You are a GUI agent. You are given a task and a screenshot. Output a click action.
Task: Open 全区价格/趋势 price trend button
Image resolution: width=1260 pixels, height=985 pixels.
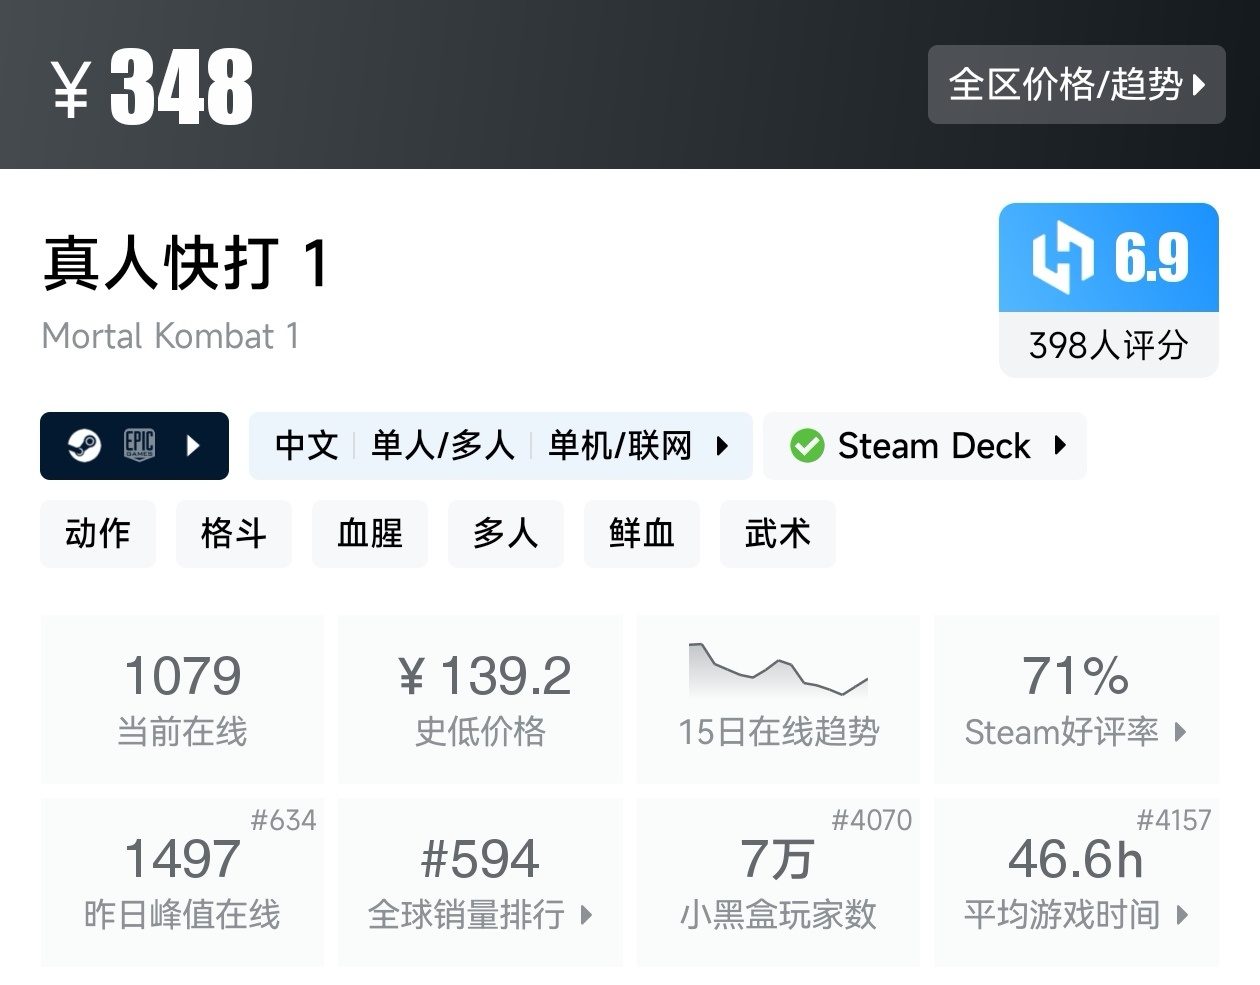point(1076,84)
